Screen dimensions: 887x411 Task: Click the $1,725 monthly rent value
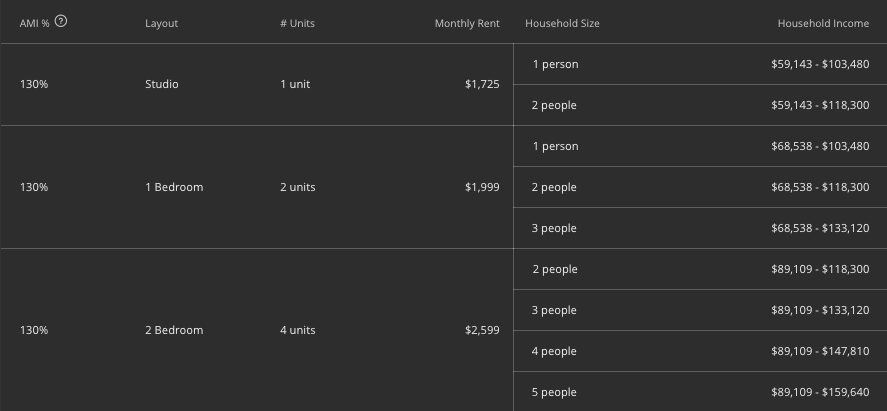[482, 84]
